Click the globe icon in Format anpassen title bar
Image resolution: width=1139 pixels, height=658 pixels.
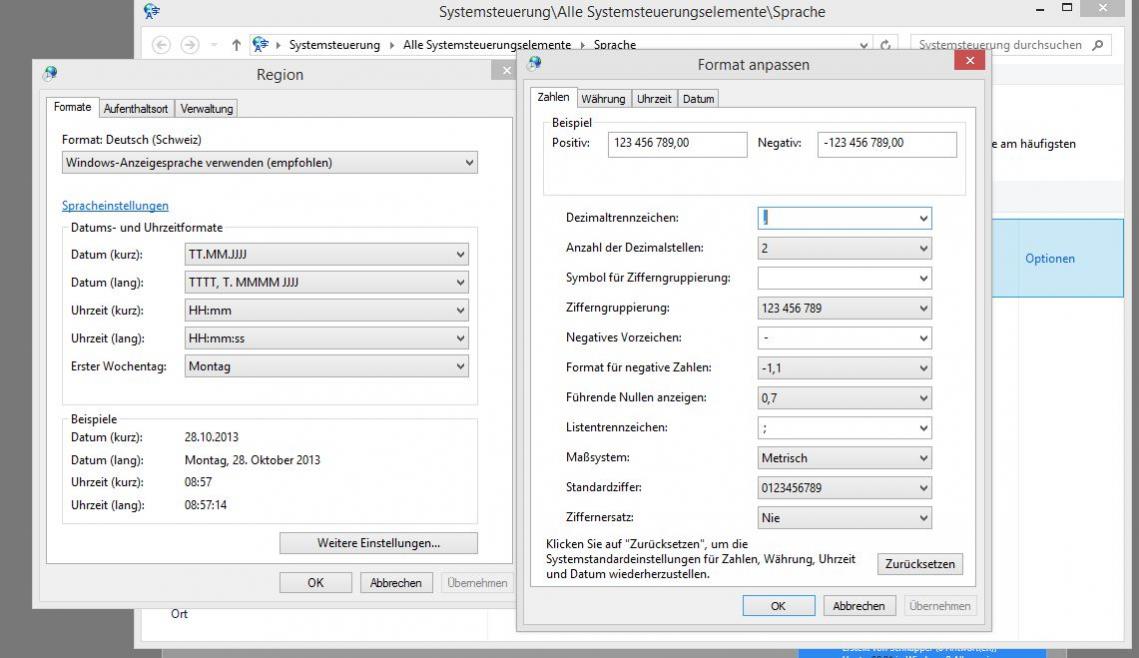point(535,64)
